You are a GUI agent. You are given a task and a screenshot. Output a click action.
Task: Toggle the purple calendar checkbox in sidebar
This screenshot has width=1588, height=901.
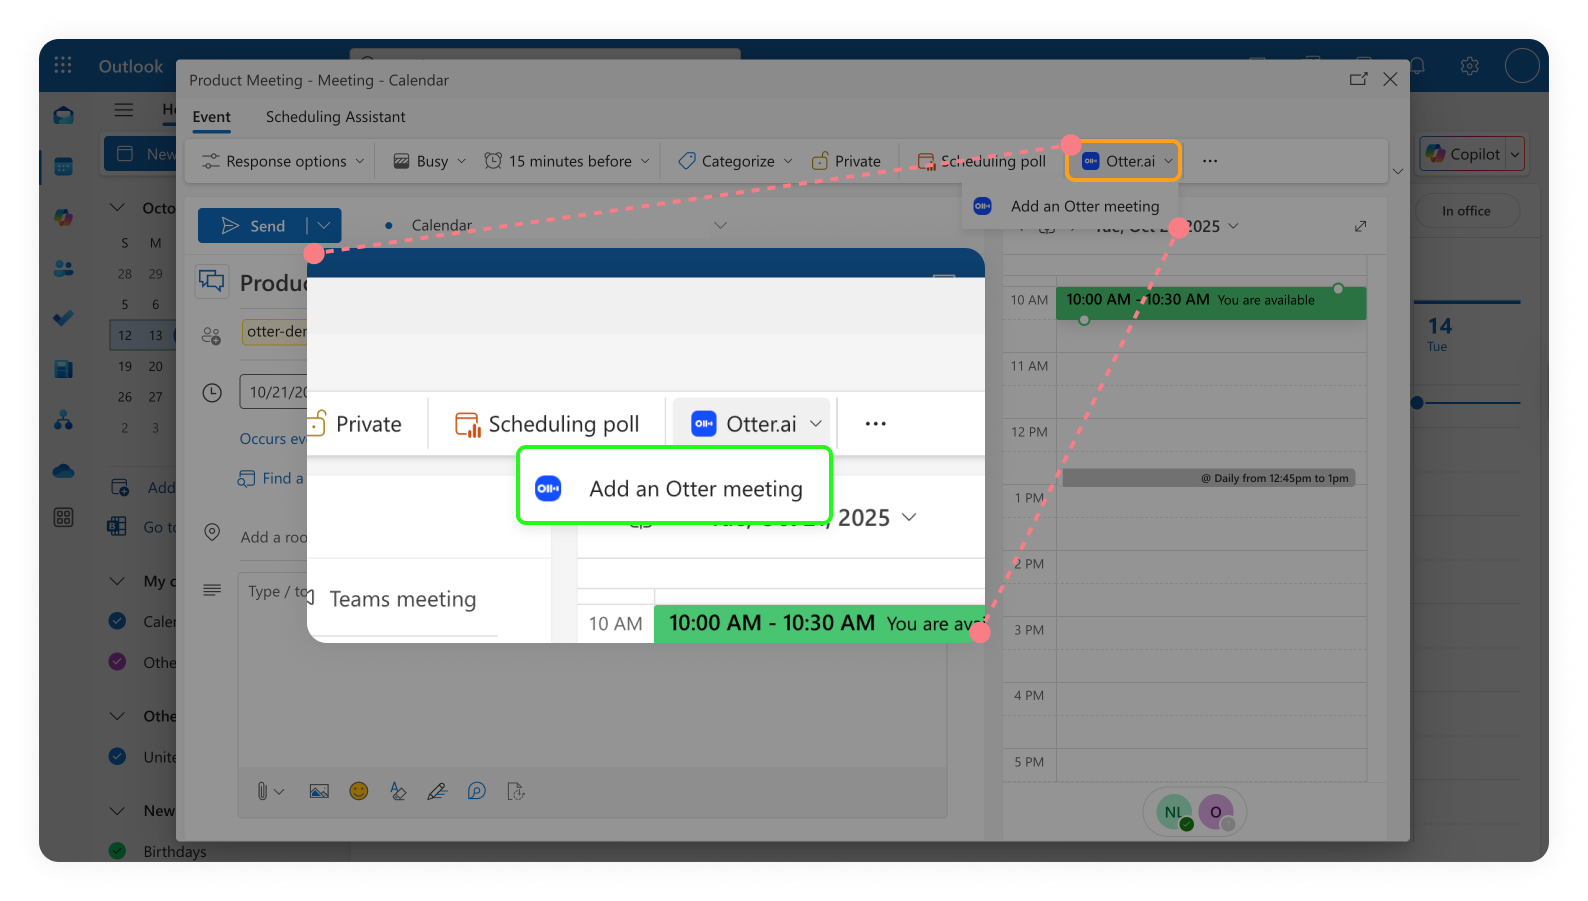pyautogui.click(x=118, y=662)
